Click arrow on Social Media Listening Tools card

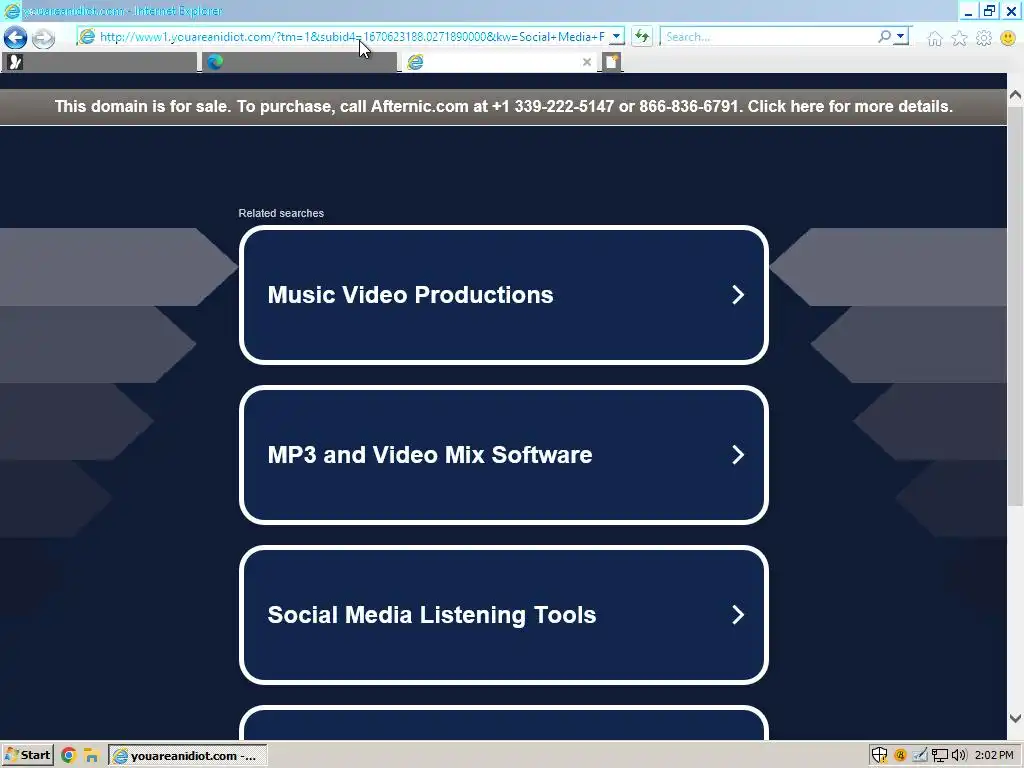738,615
